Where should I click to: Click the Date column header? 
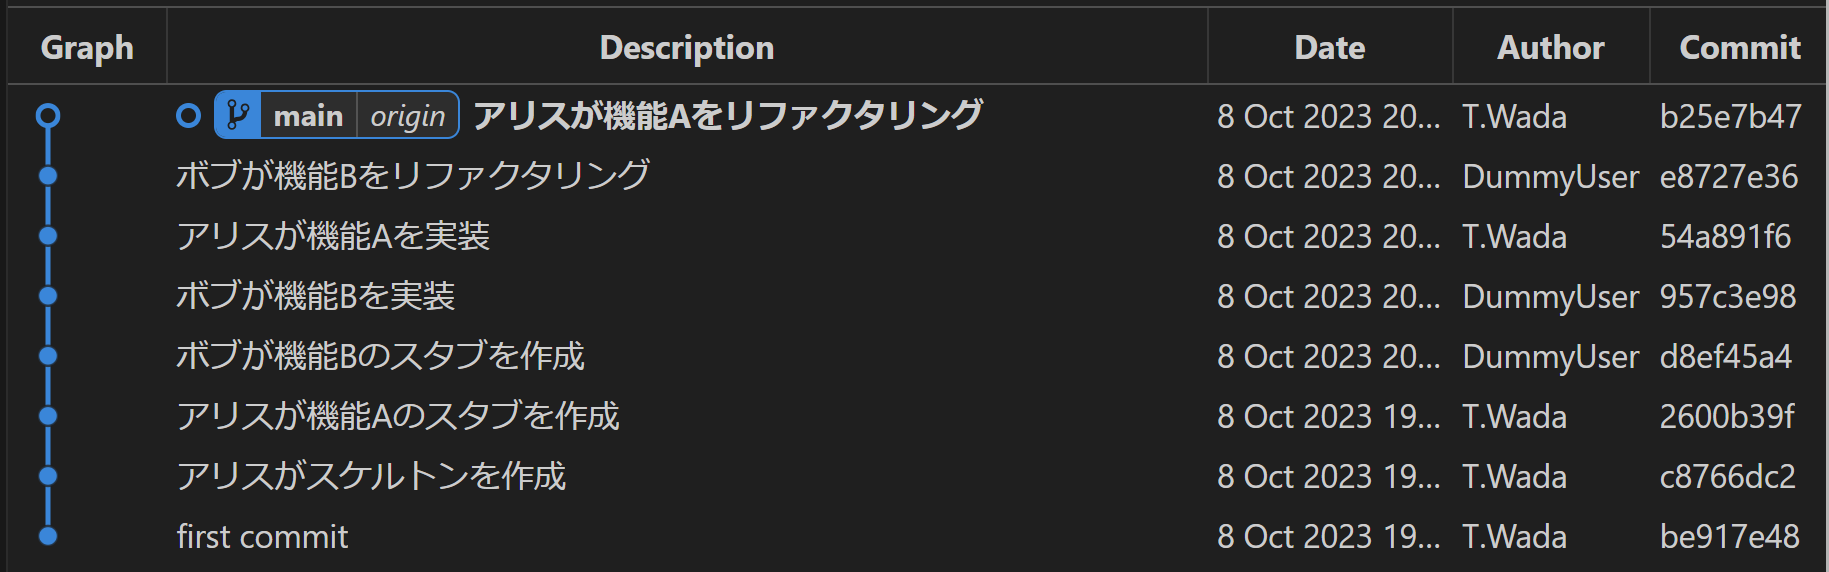click(x=1329, y=47)
